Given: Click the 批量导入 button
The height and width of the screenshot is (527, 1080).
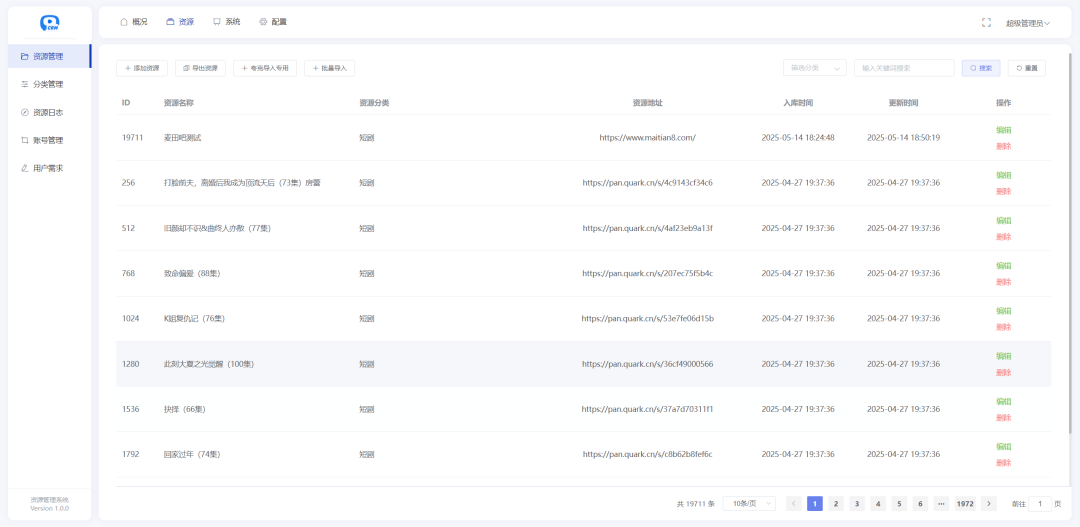Looking at the screenshot, I should tap(329, 68).
